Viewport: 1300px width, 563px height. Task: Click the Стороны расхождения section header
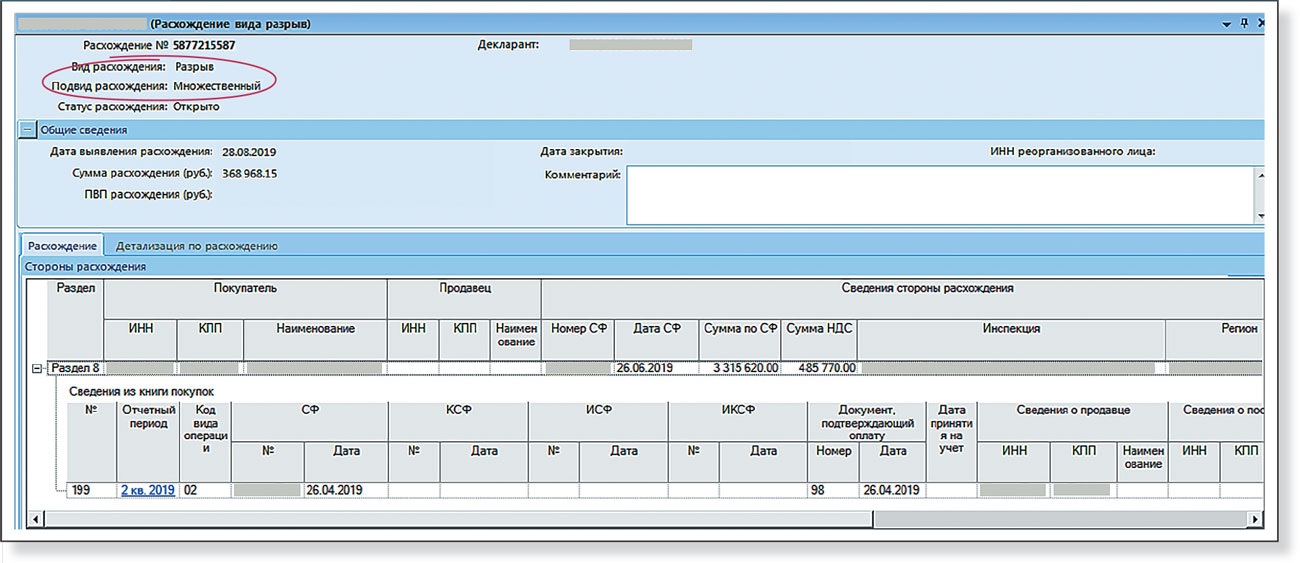point(85,267)
